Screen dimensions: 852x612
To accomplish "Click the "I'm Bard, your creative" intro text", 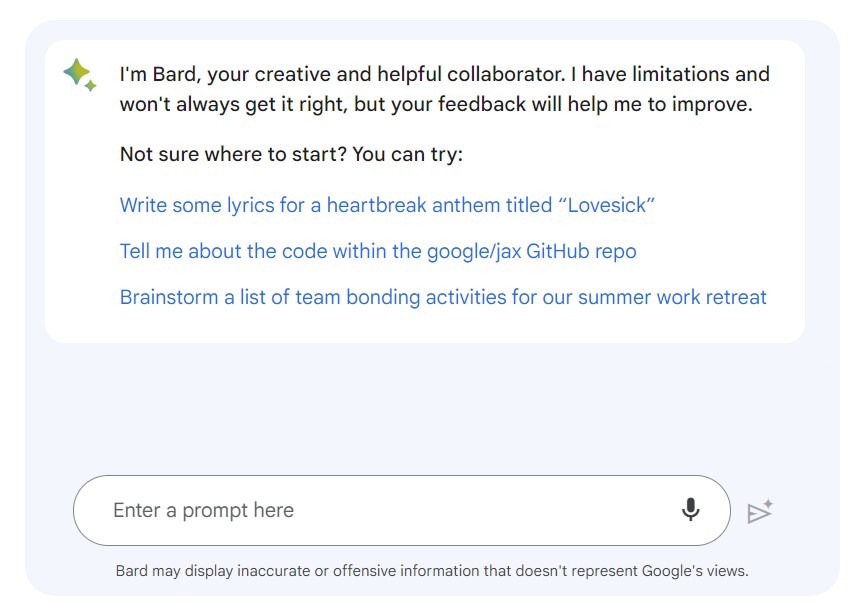I will click(x=444, y=89).
